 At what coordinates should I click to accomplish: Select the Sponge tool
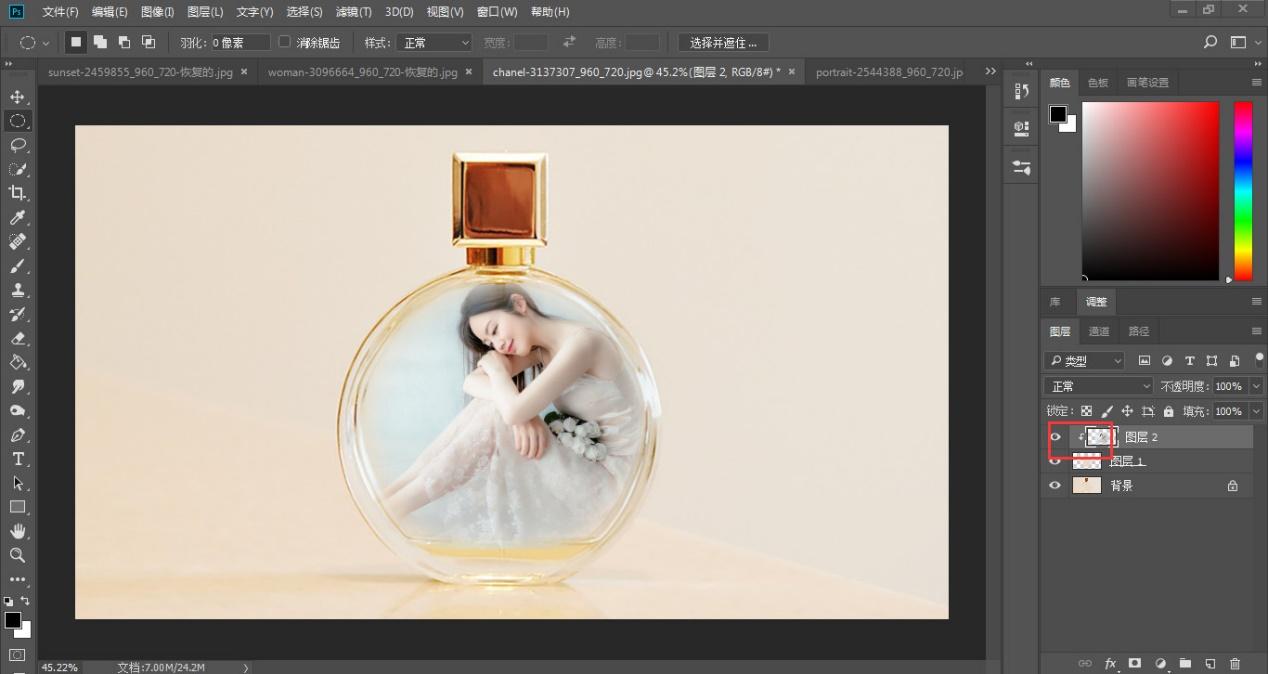coord(17,410)
